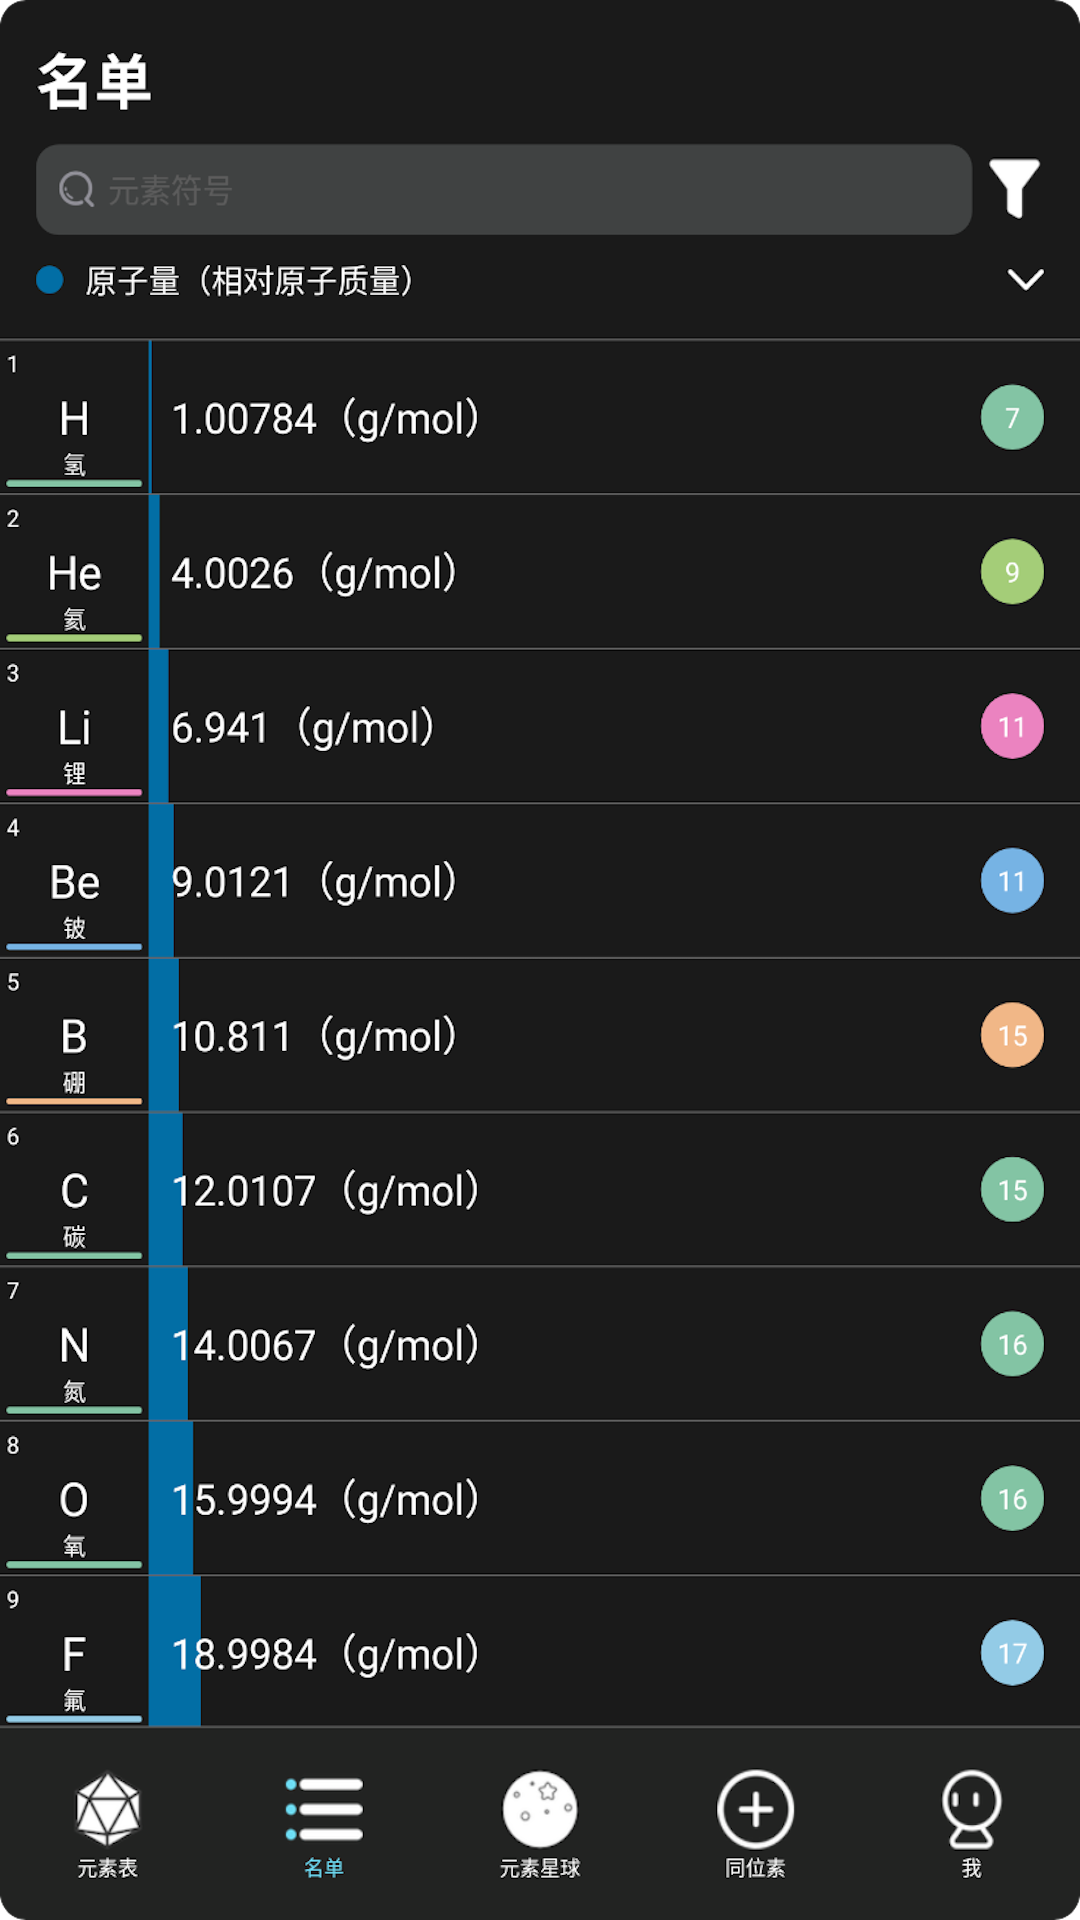Click the search magnifier icon

[x=77, y=189]
